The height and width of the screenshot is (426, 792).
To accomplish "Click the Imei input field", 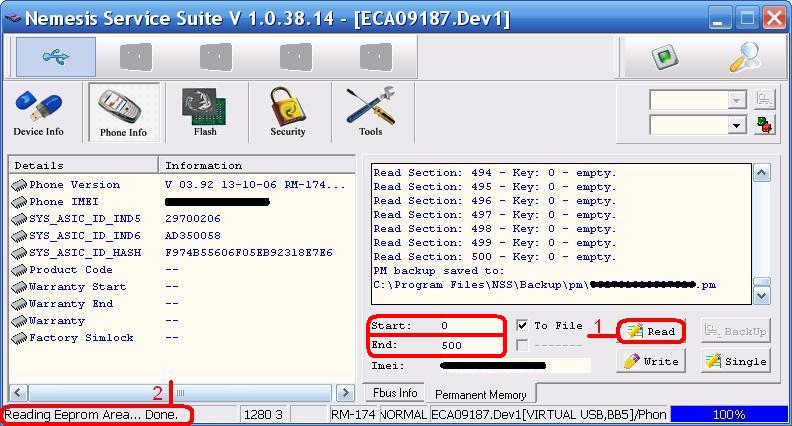I will [x=514, y=365].
